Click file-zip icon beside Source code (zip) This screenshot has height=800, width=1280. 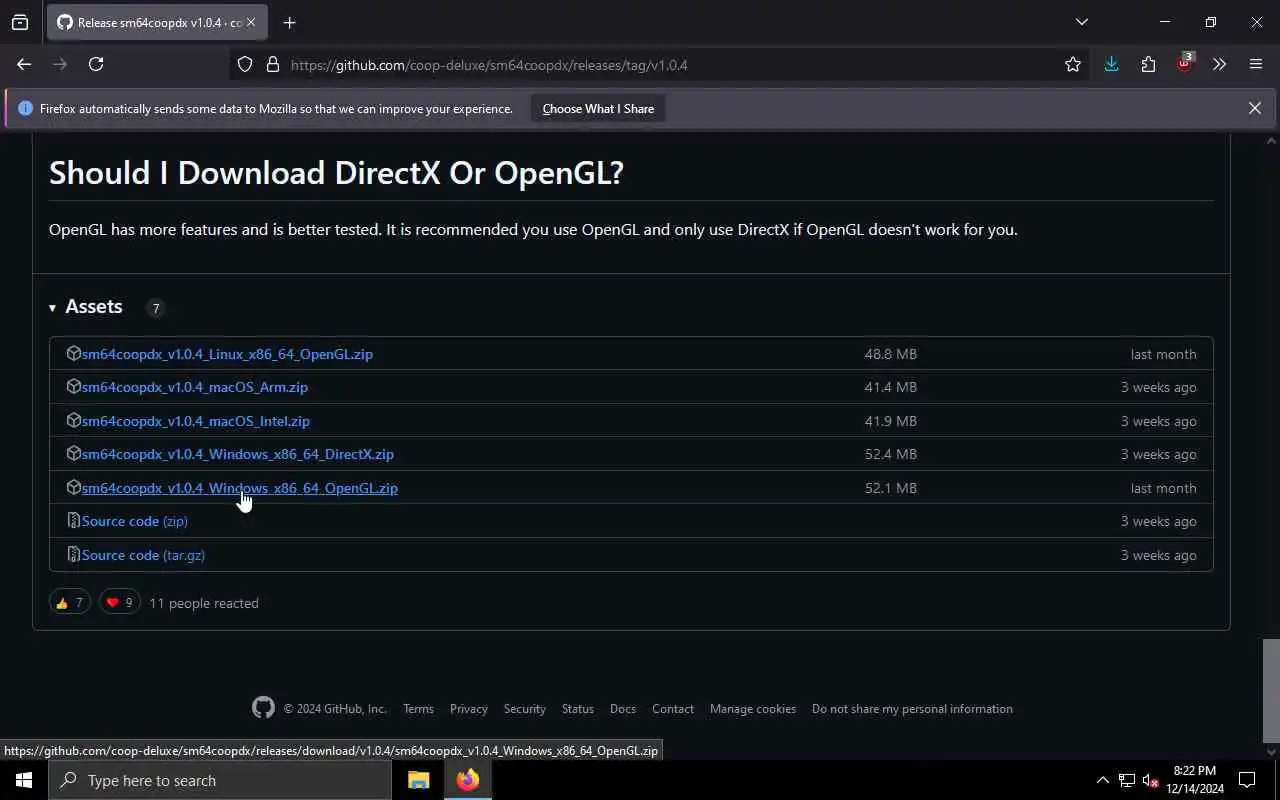(73, 520)
